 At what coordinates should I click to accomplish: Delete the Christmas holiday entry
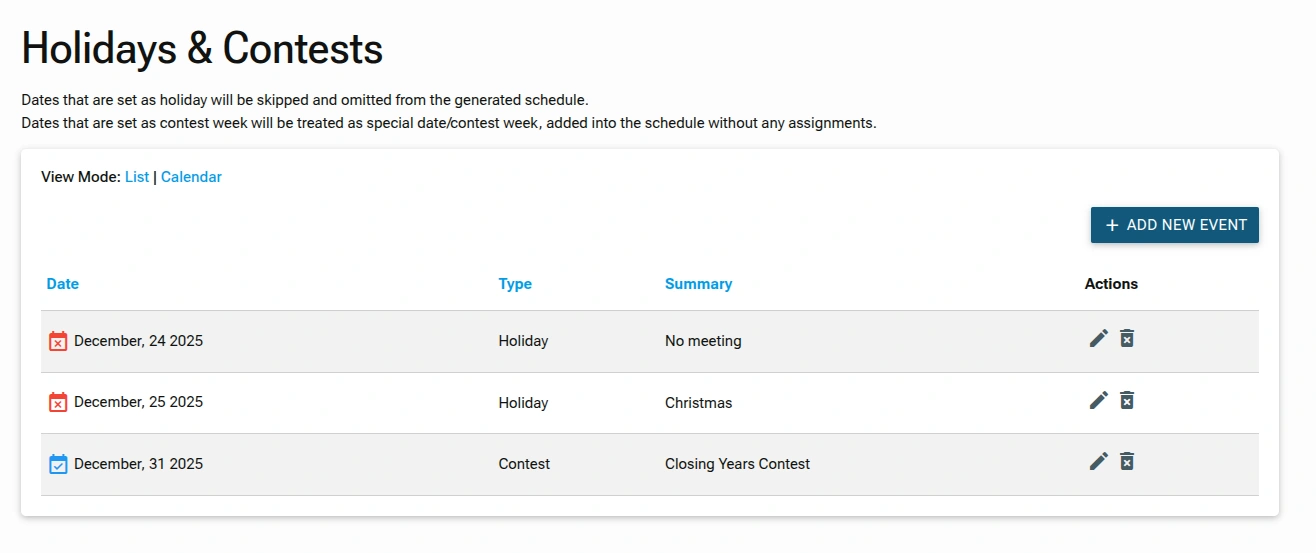pos(1127,401)
